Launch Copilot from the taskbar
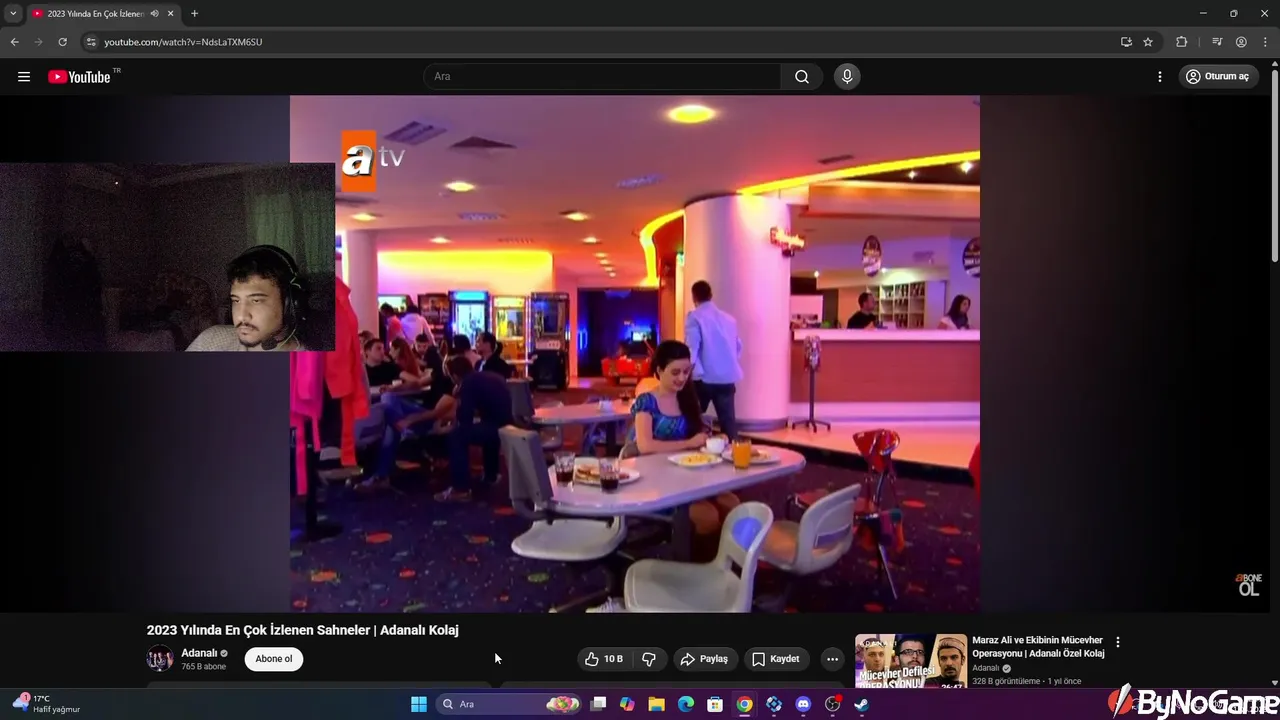This screenshot has width=1280, height=720. 627,704
